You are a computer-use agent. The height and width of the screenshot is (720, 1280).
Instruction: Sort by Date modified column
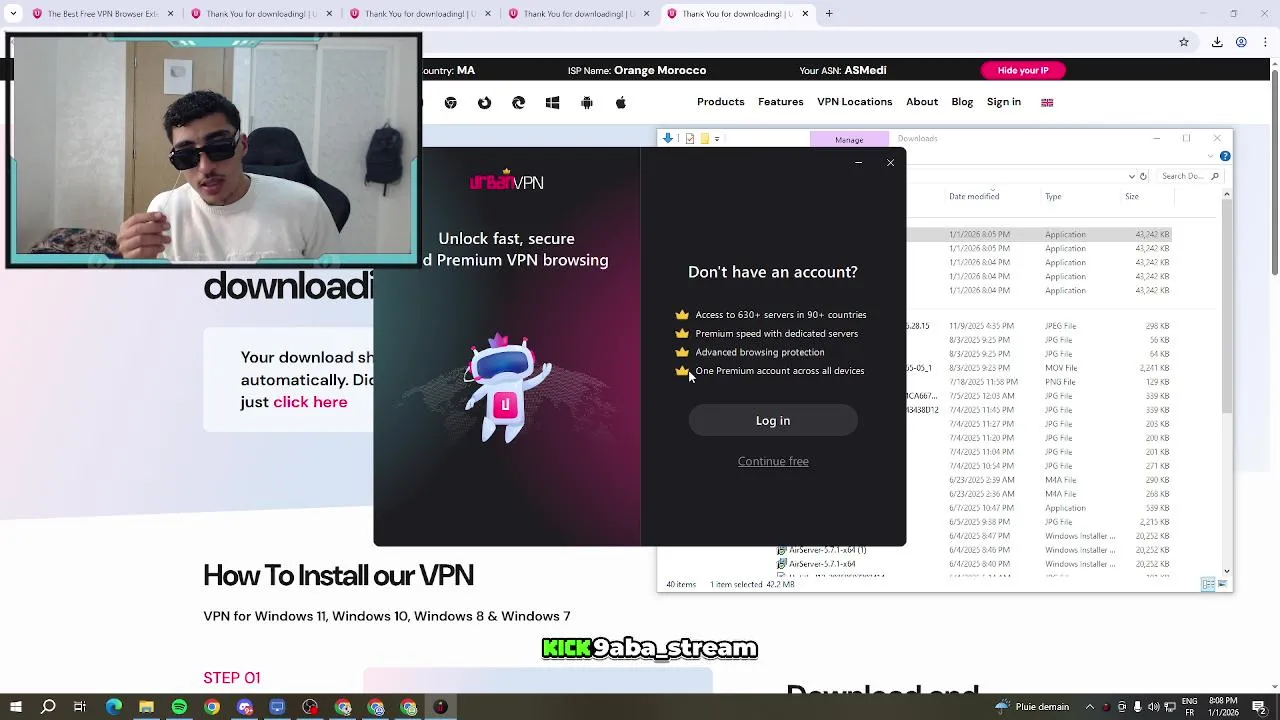click(x=974, y=196)
